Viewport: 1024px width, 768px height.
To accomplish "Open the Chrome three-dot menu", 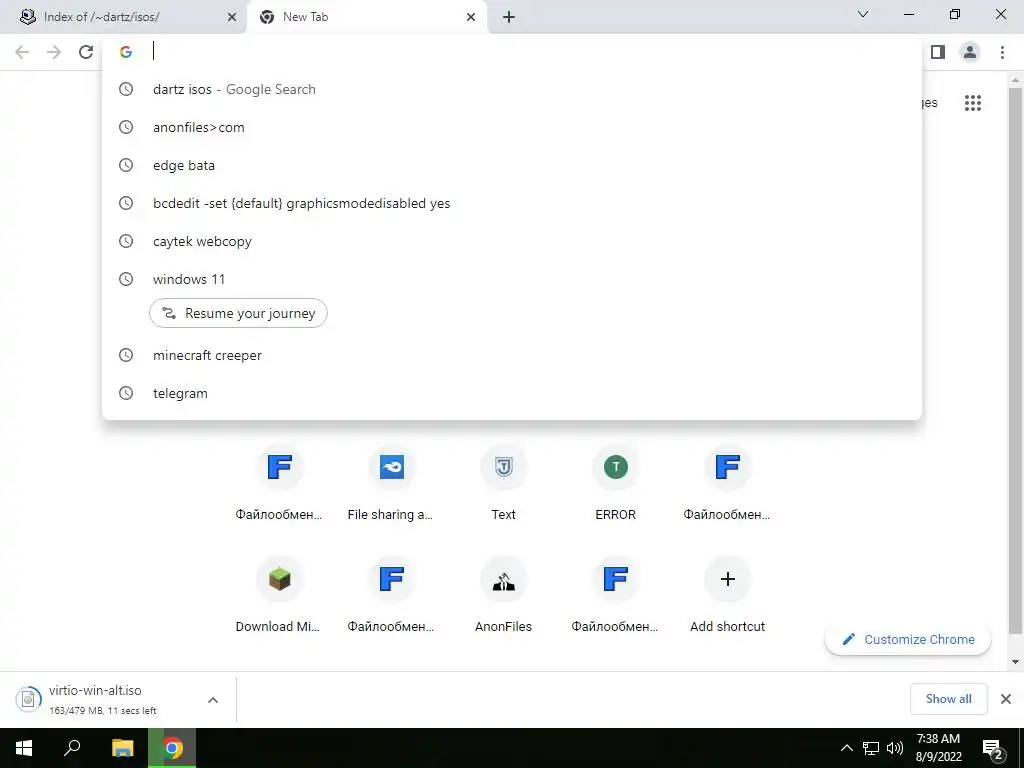I will coord(1002,52).
